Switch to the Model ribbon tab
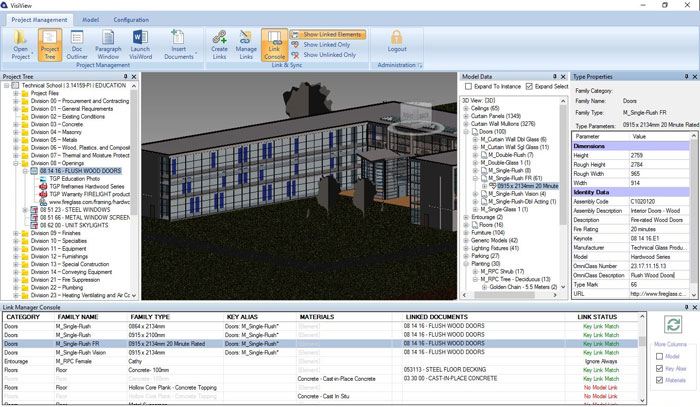 pyautogui.click(x=90, y=19)
